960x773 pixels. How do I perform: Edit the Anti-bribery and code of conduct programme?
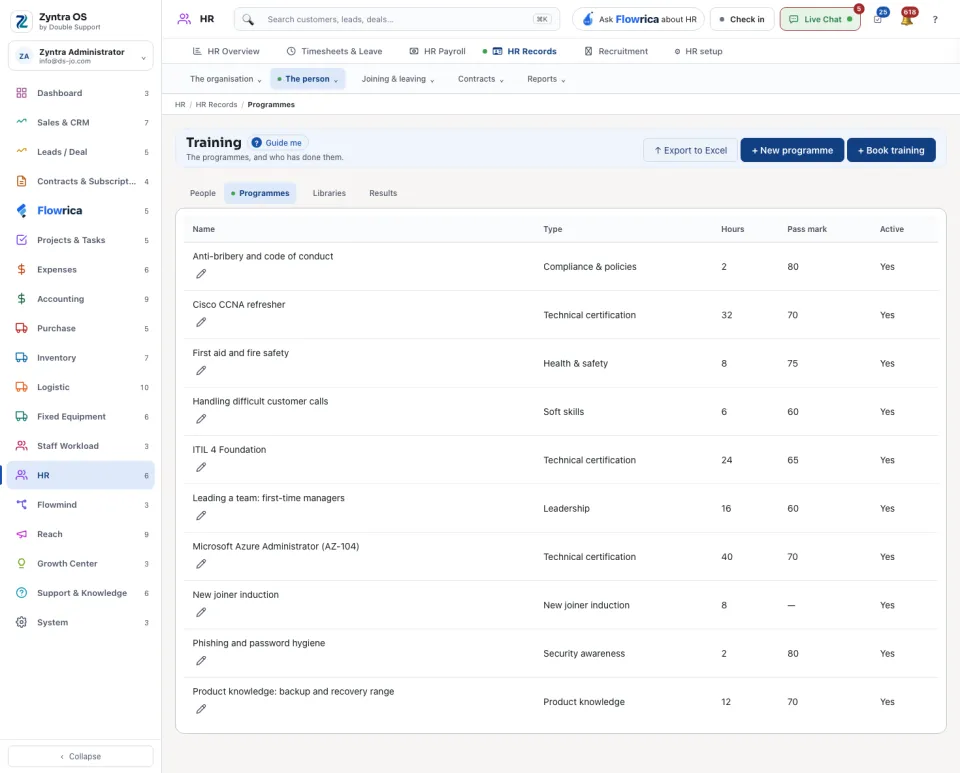(x=201, y=274)
